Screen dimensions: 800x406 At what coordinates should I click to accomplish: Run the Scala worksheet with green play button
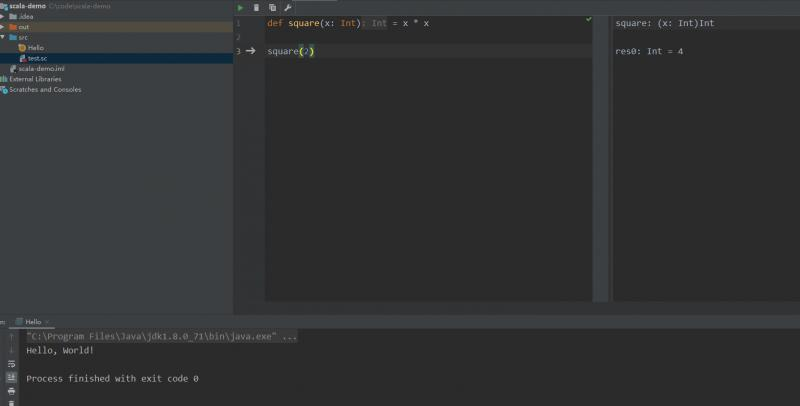click(240, 8)
